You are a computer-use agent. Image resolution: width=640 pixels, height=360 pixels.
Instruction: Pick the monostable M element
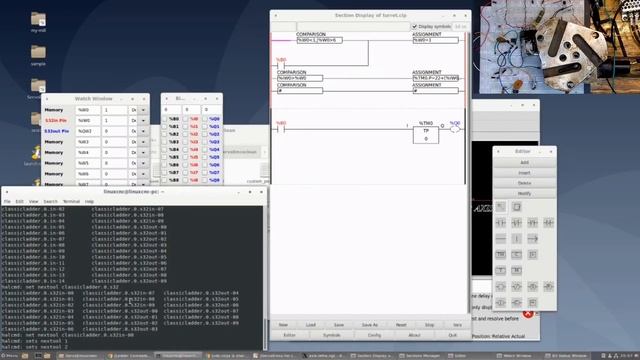tap(516, 270)
